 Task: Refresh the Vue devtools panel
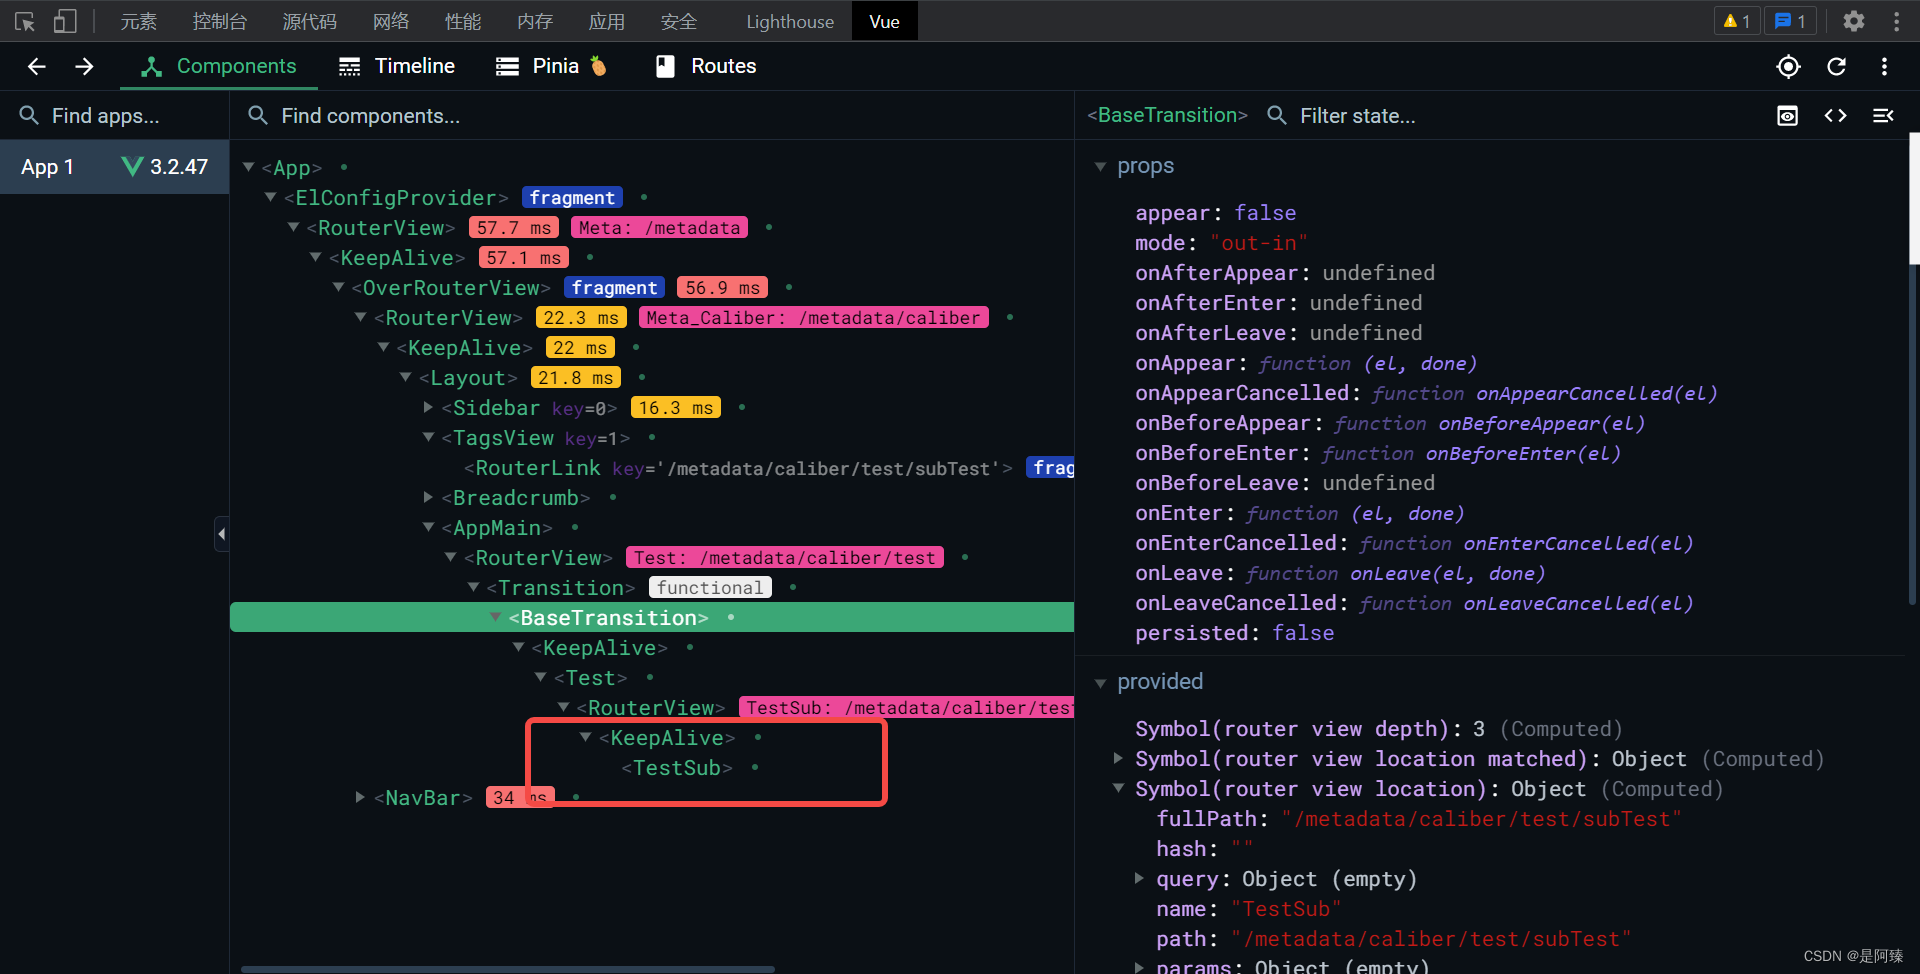tap(1836, 66)
